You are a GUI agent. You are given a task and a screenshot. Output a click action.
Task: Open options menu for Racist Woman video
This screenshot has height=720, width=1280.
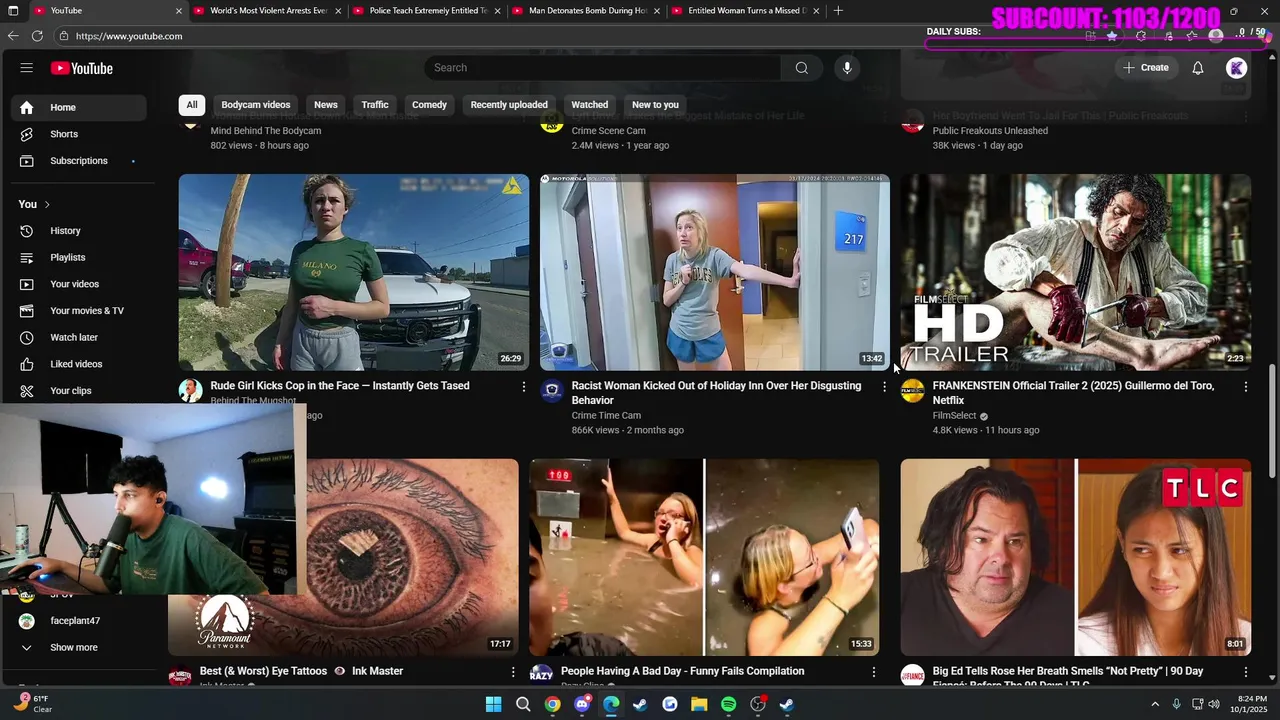tap(884, 387)
